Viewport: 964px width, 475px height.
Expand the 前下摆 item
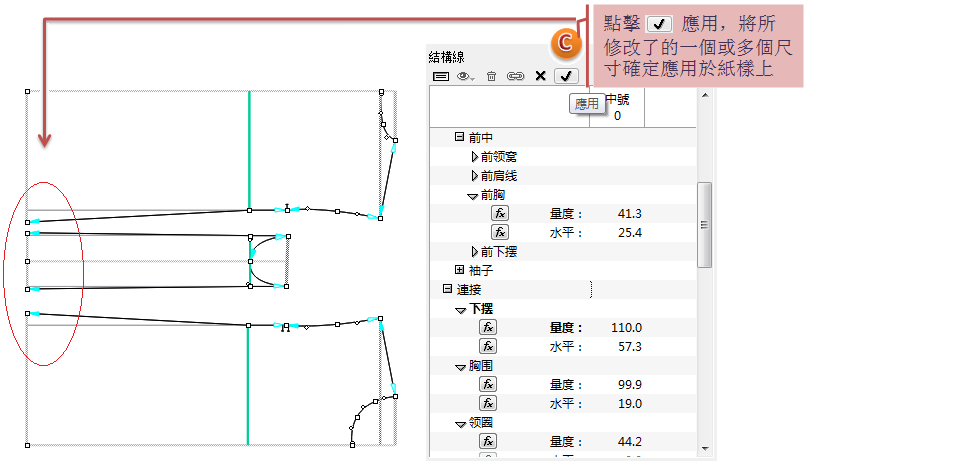coord(474,251)
